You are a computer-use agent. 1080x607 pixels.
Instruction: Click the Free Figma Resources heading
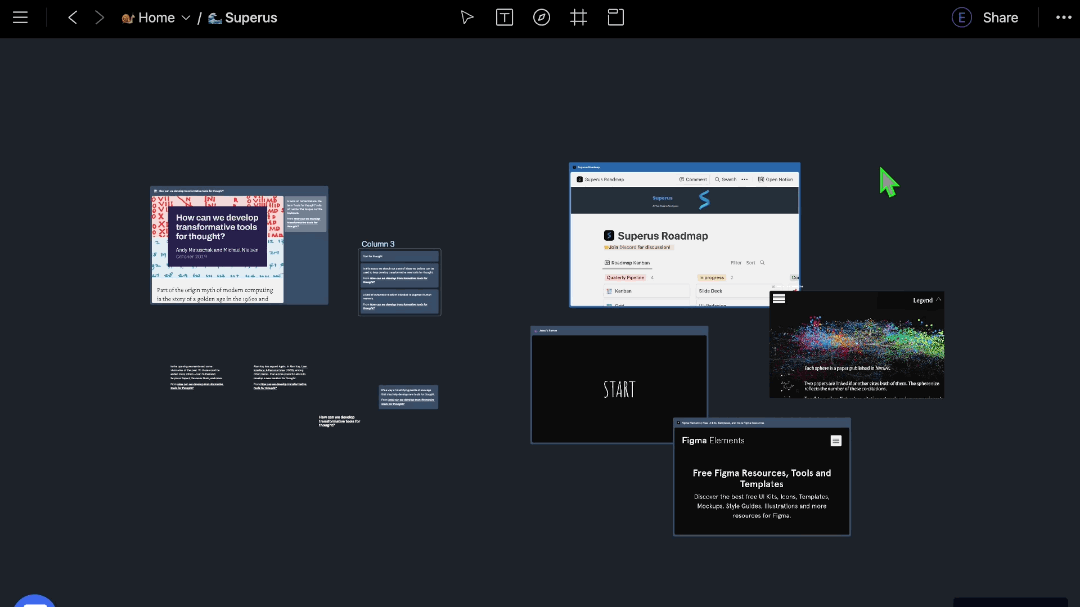coord(762,478)
